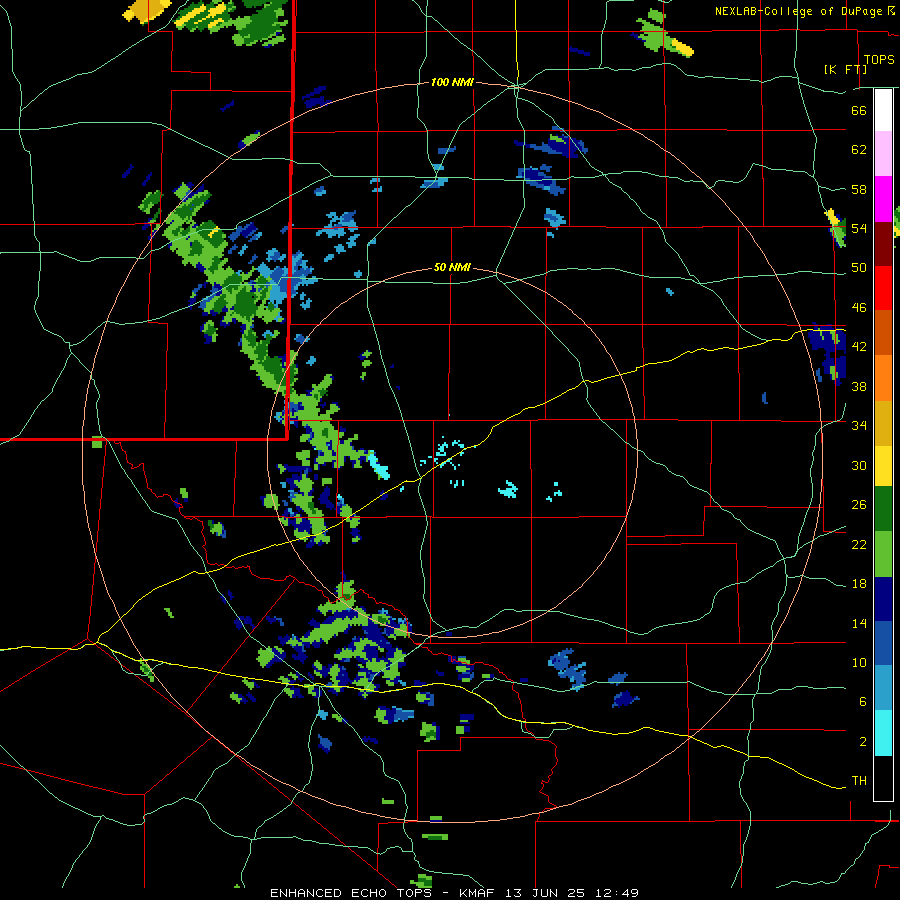Click the legend value 66
900x900 pixels.
(x=859, y=110)
